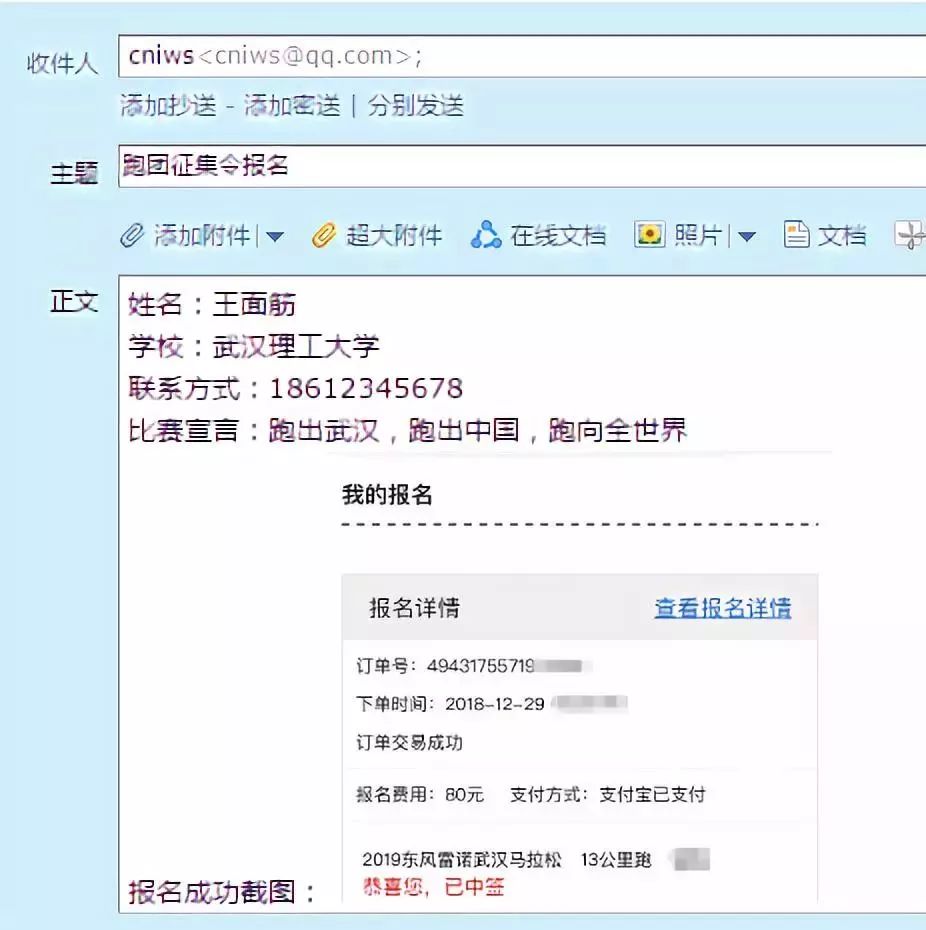Click the name line 姓名：王面筋

(x=212, y=304)
